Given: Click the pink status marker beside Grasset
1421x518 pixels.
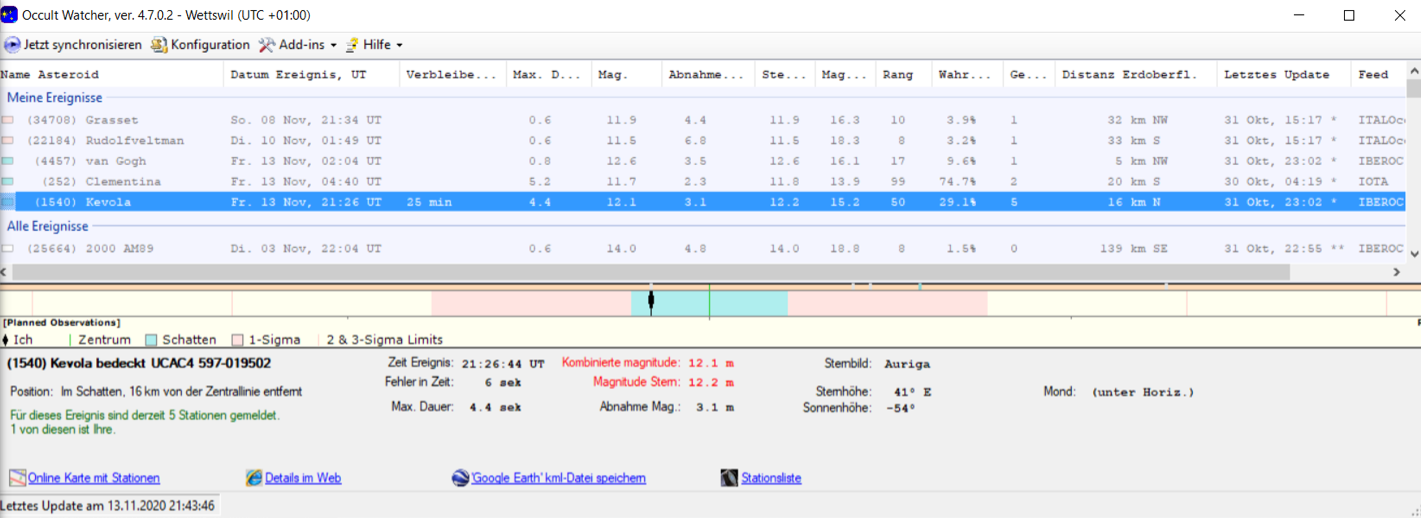Looking at the screenshot, I should tap(8, 120).
